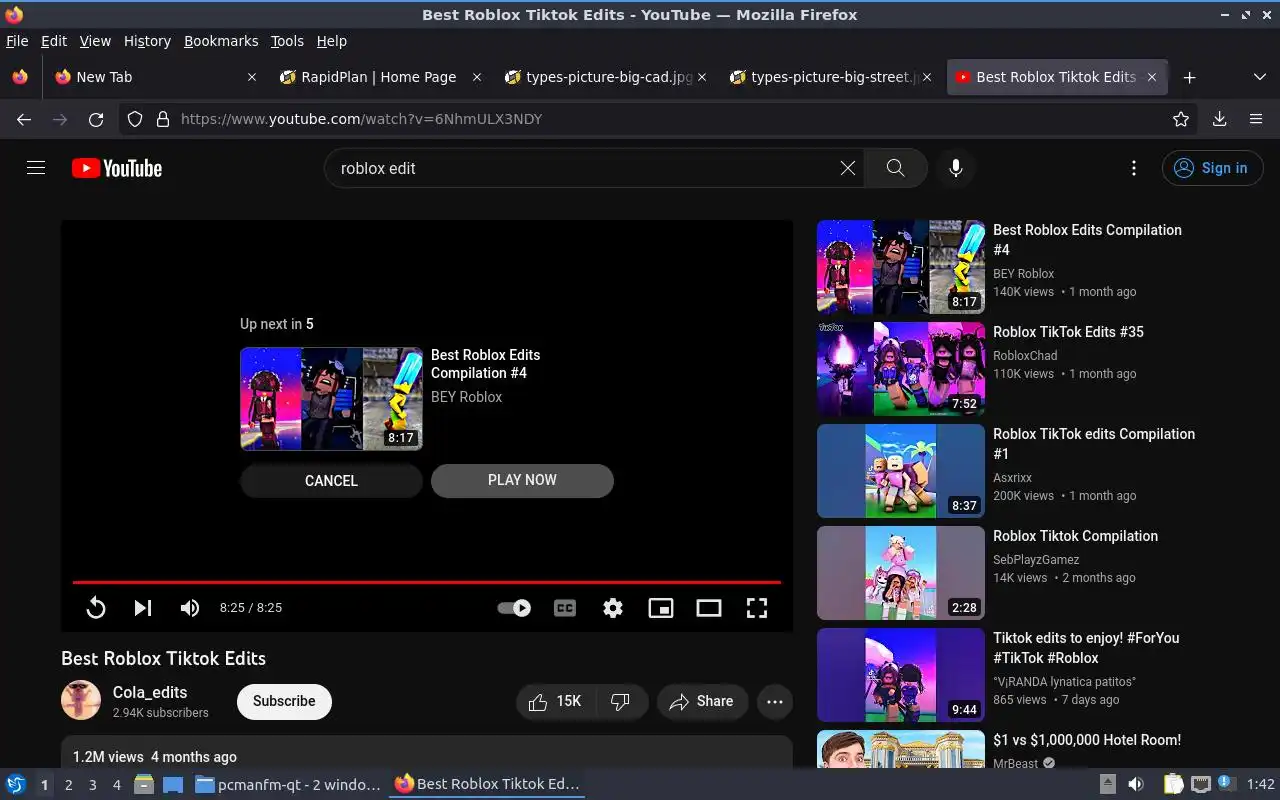Switch to workspace 2 on taskbar

[69, 785]
